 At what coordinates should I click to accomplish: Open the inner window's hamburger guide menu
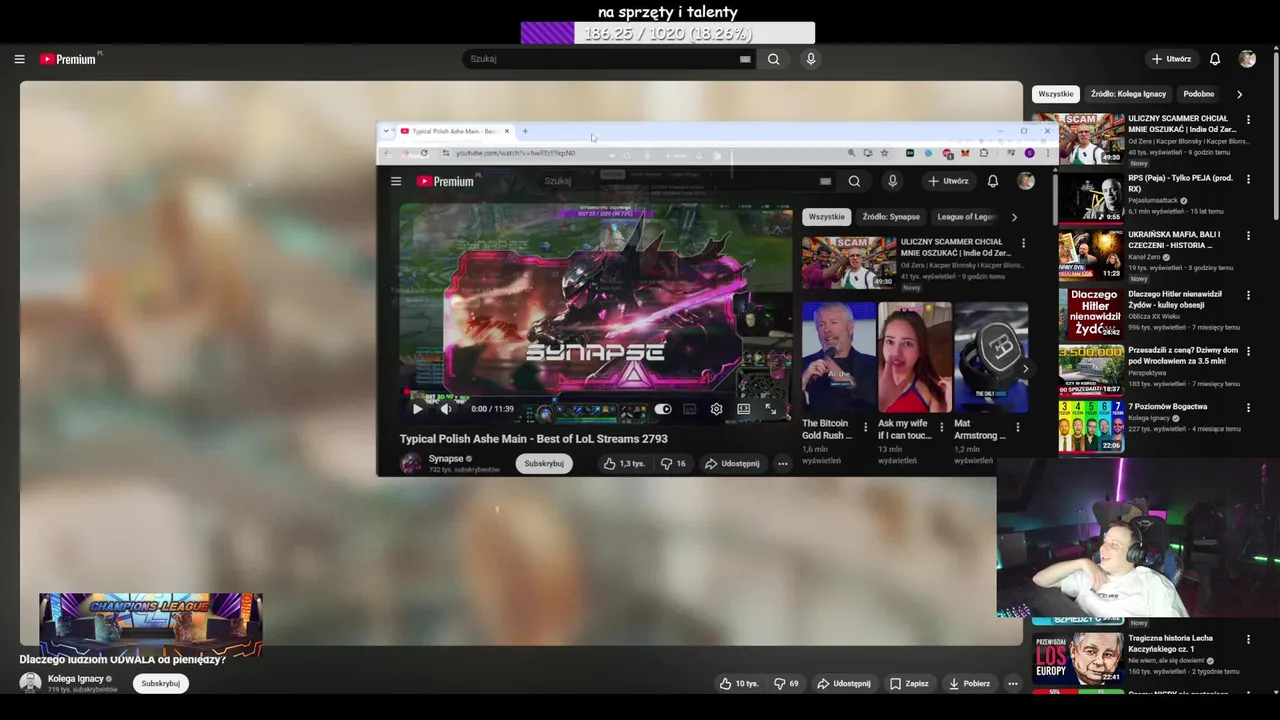pos(396,181)
